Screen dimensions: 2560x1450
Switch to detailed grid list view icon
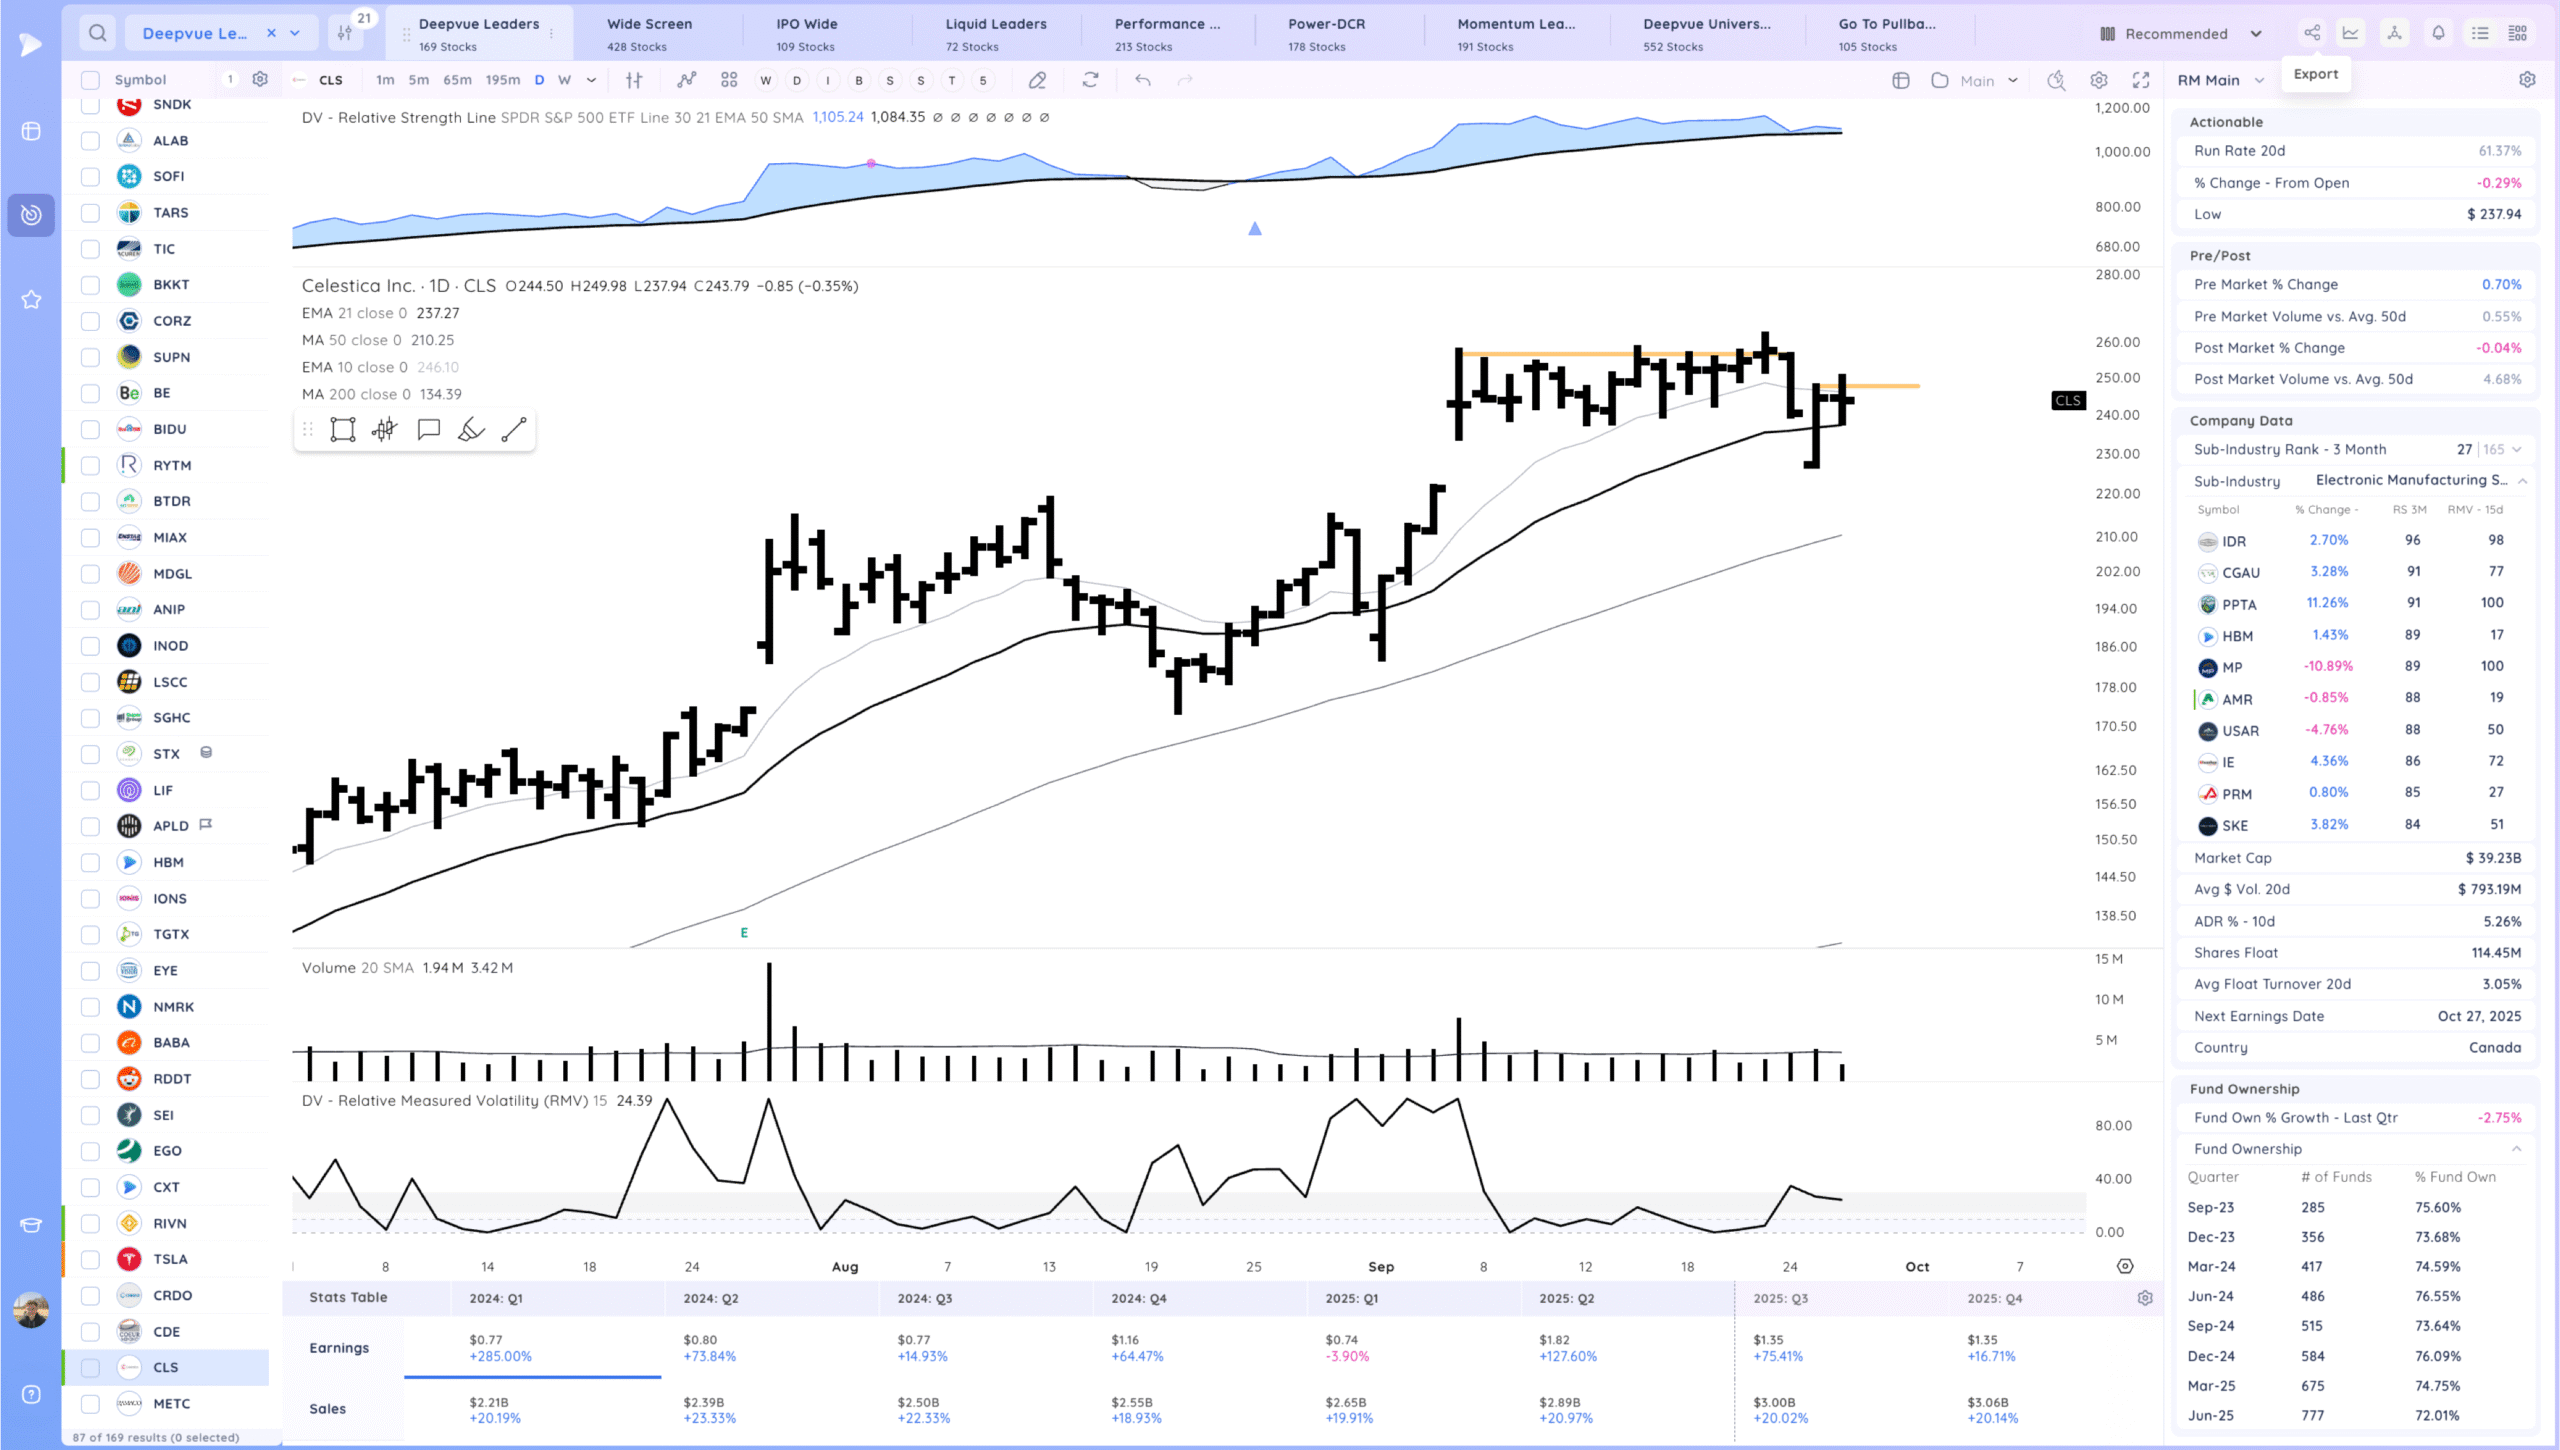(x=2518, y=33)
